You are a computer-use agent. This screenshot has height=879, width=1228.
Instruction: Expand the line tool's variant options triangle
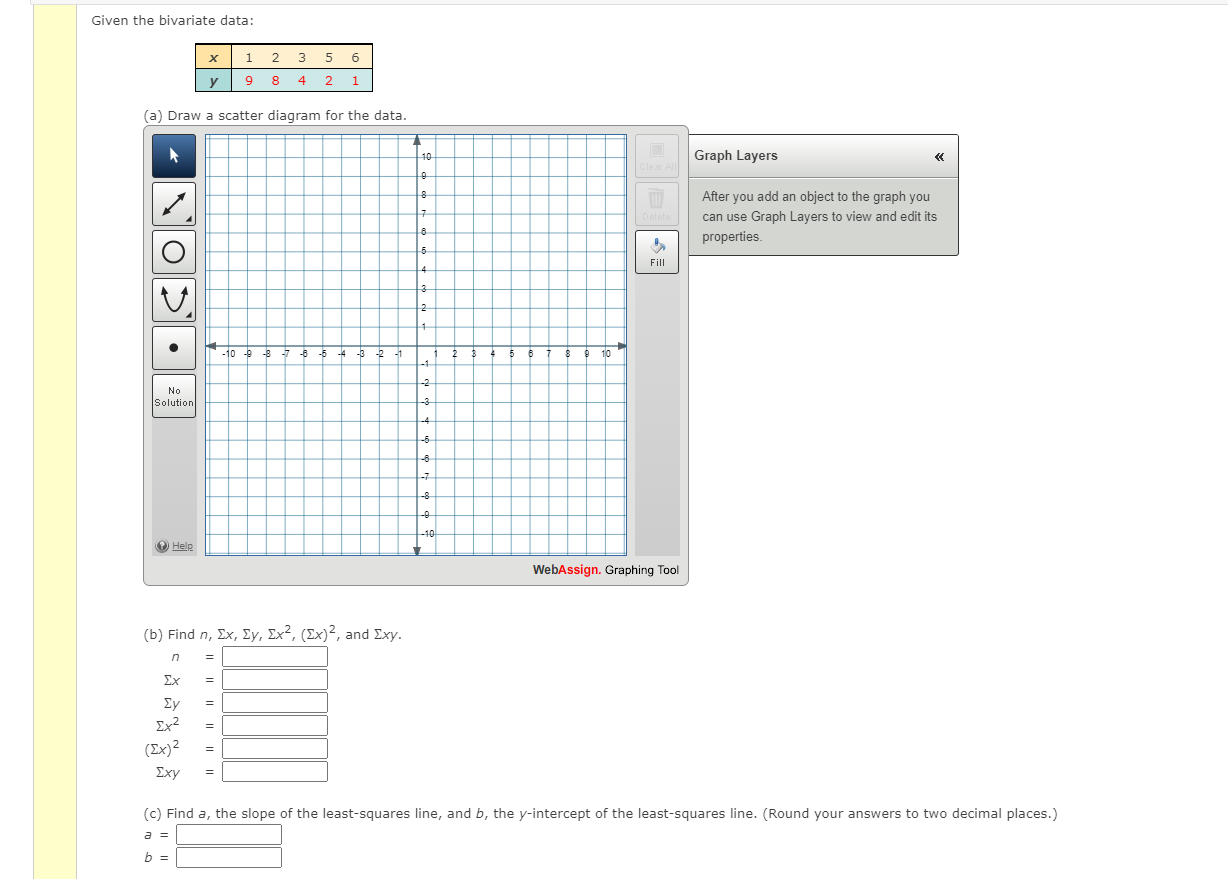pos(187,217)
